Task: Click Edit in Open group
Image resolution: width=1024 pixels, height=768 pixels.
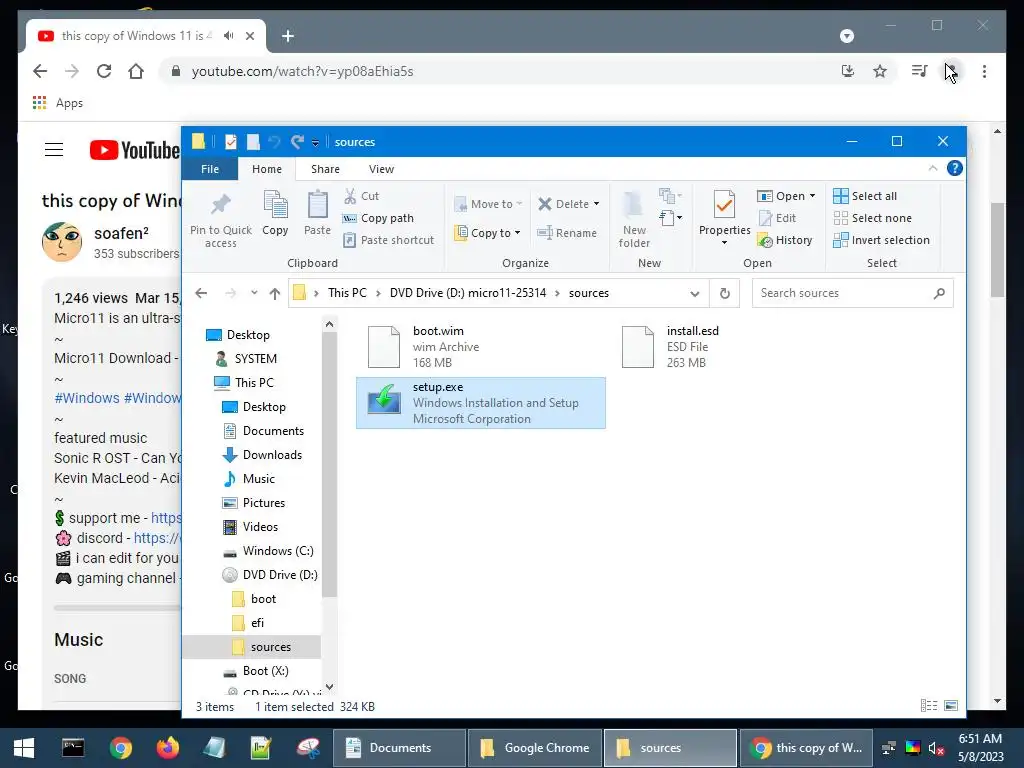Action: 777,218
